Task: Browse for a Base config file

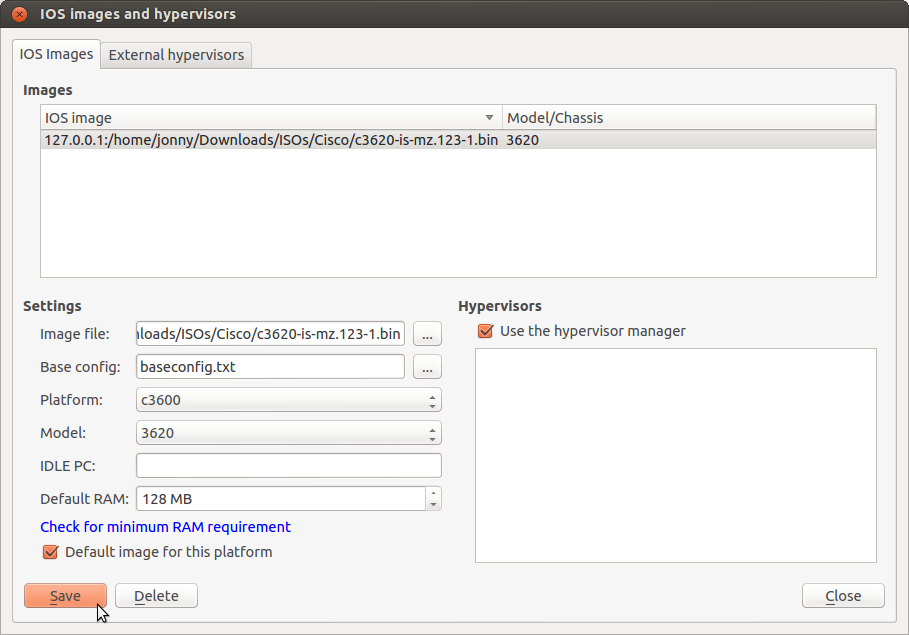Action: coord(427,368)
